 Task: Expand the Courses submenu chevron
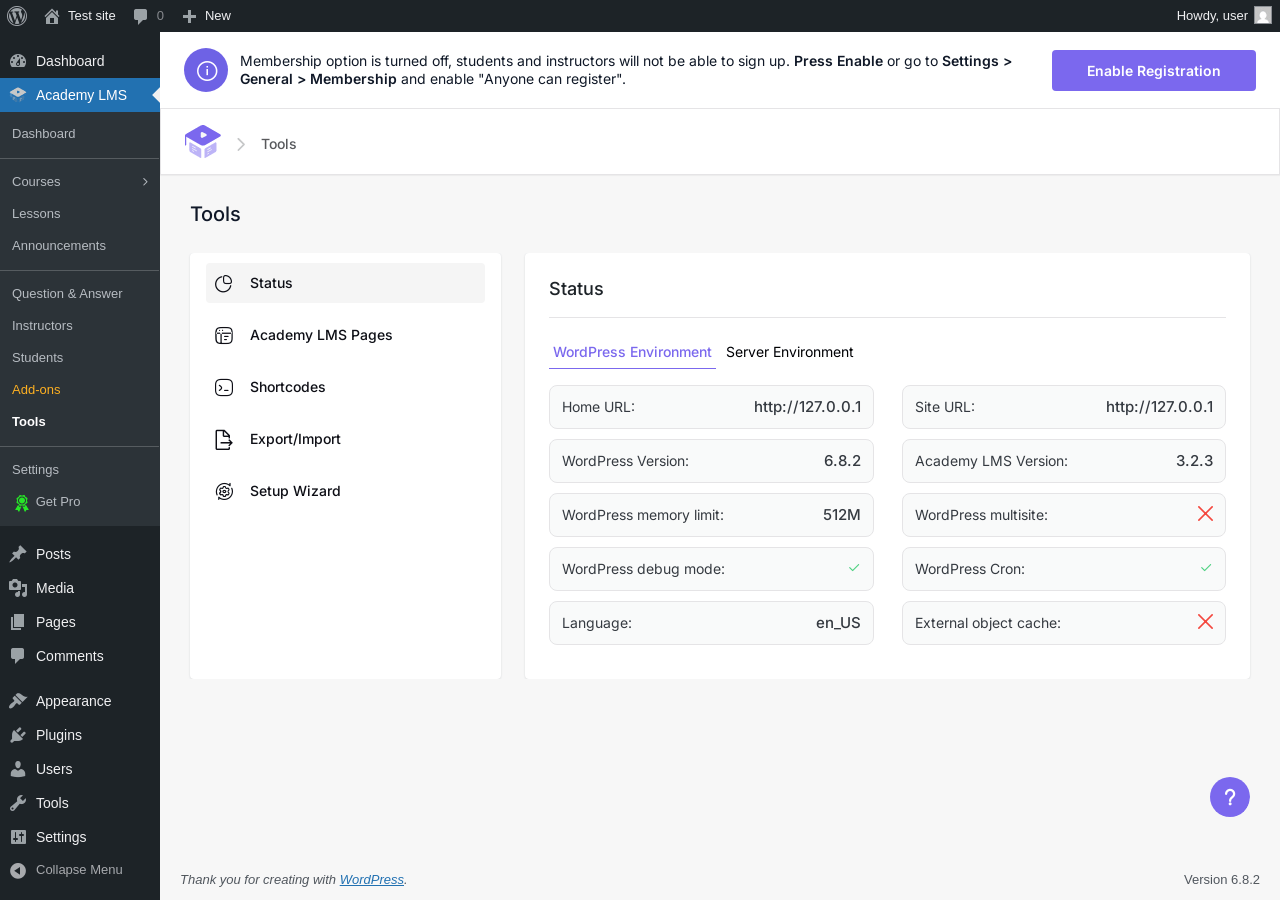[145, 181]
